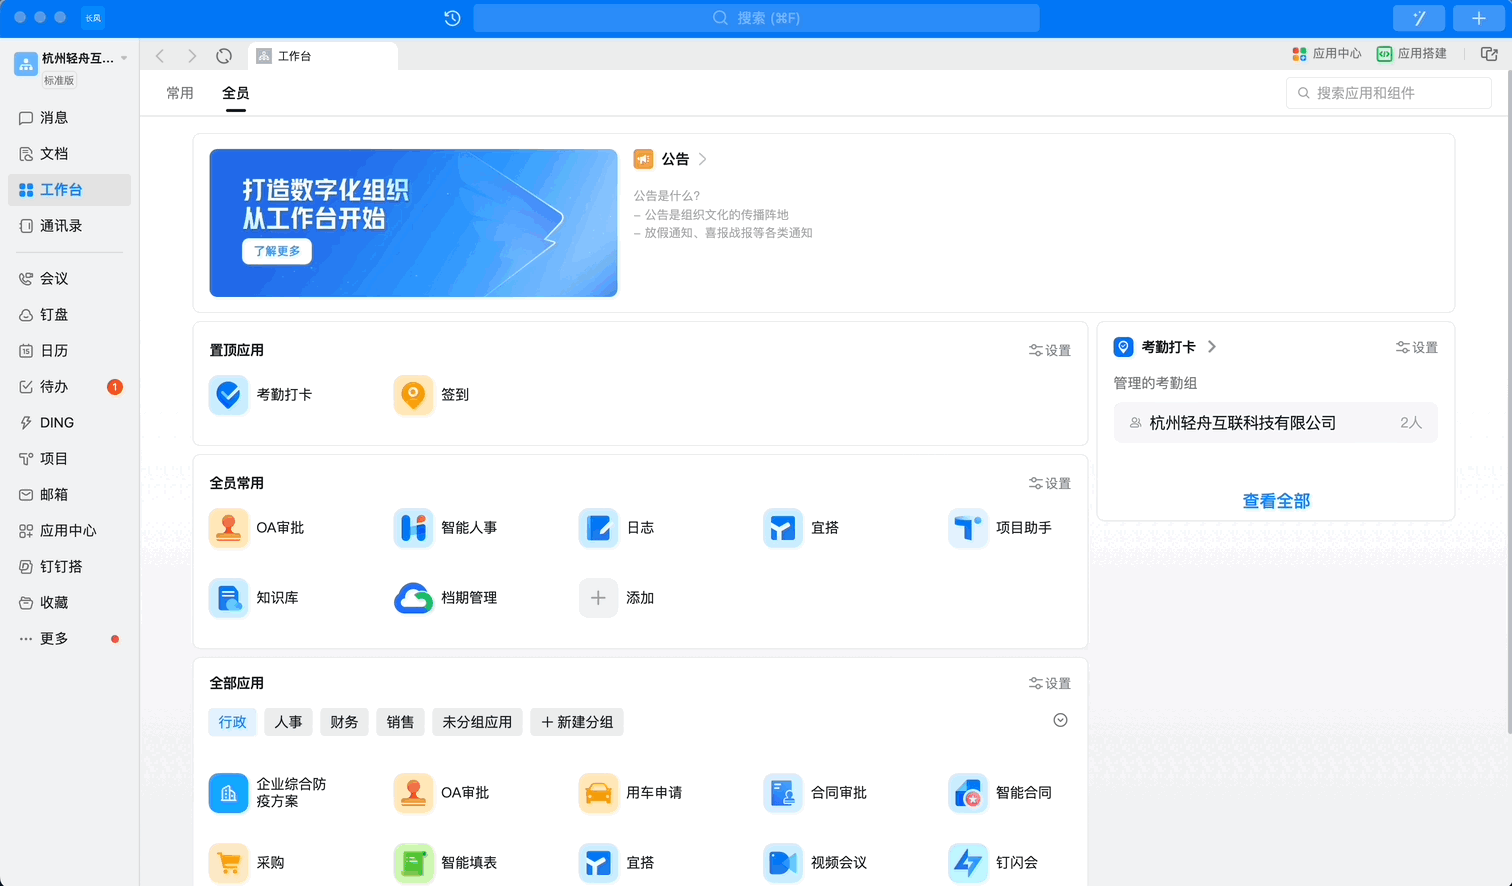Expand the 考勤打卡 widget chevron
The width and height of the screenshot is (1512, 886).
[x=1212, y=347]
